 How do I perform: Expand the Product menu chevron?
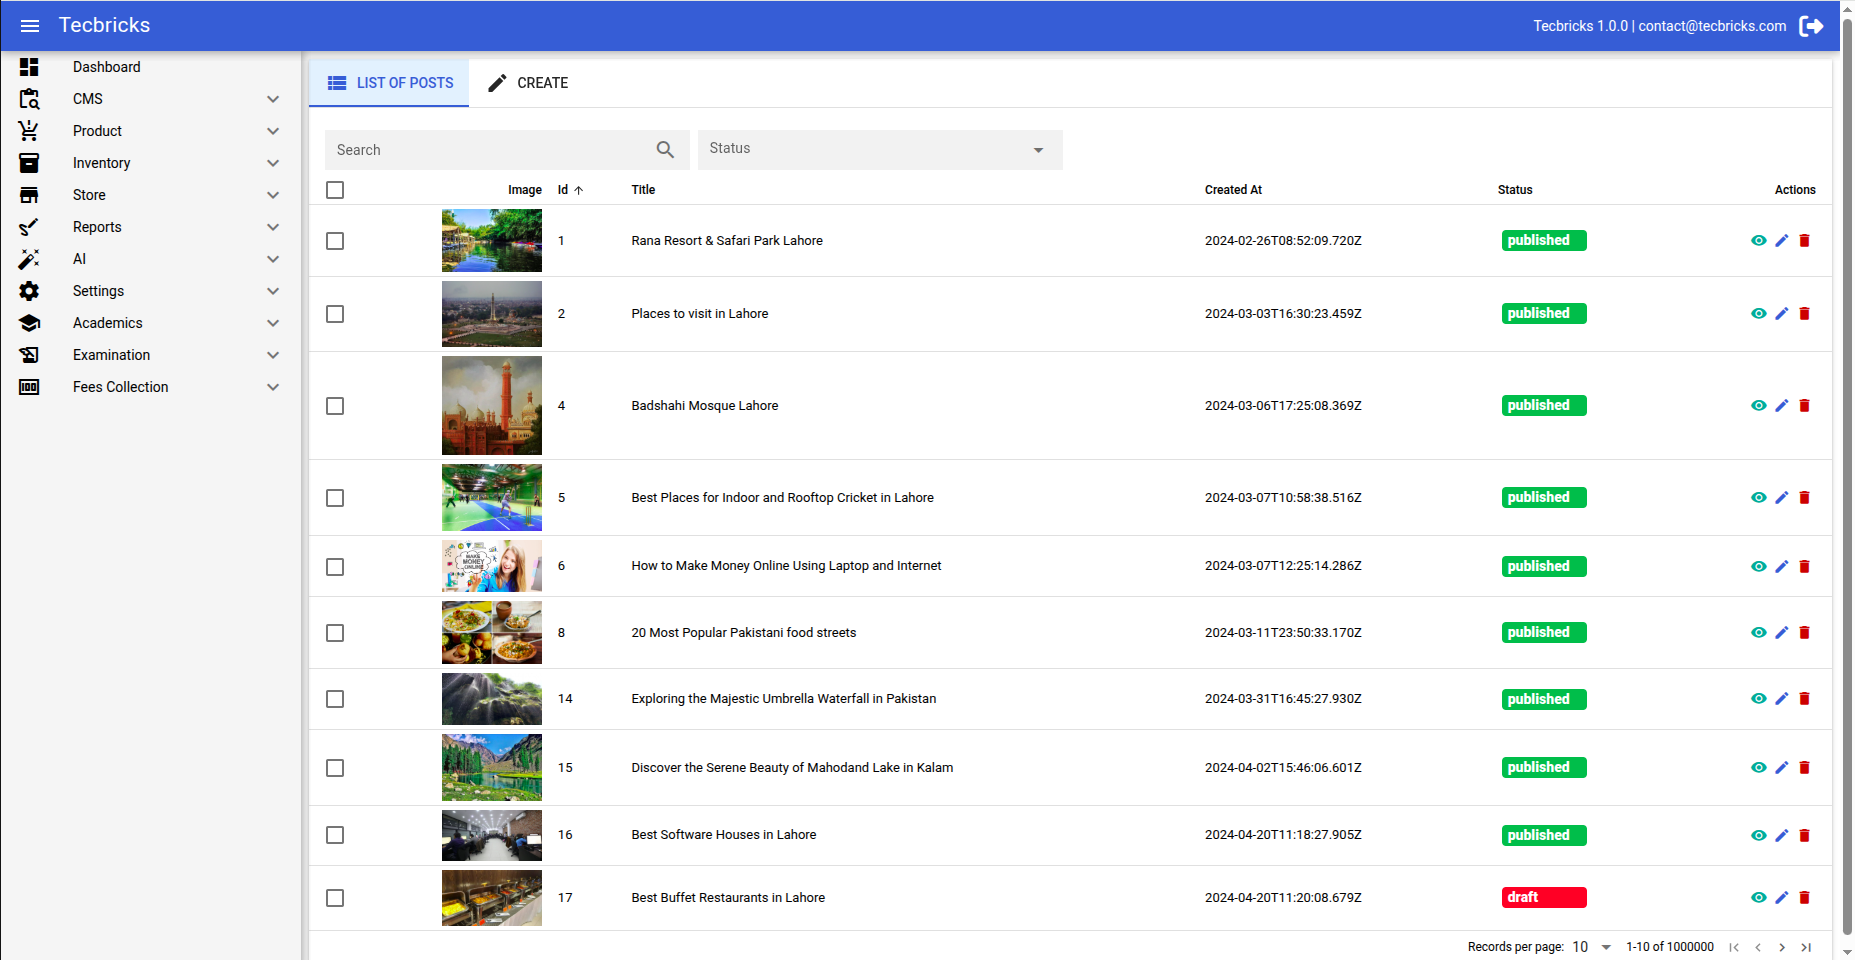[x=273, y=131]
